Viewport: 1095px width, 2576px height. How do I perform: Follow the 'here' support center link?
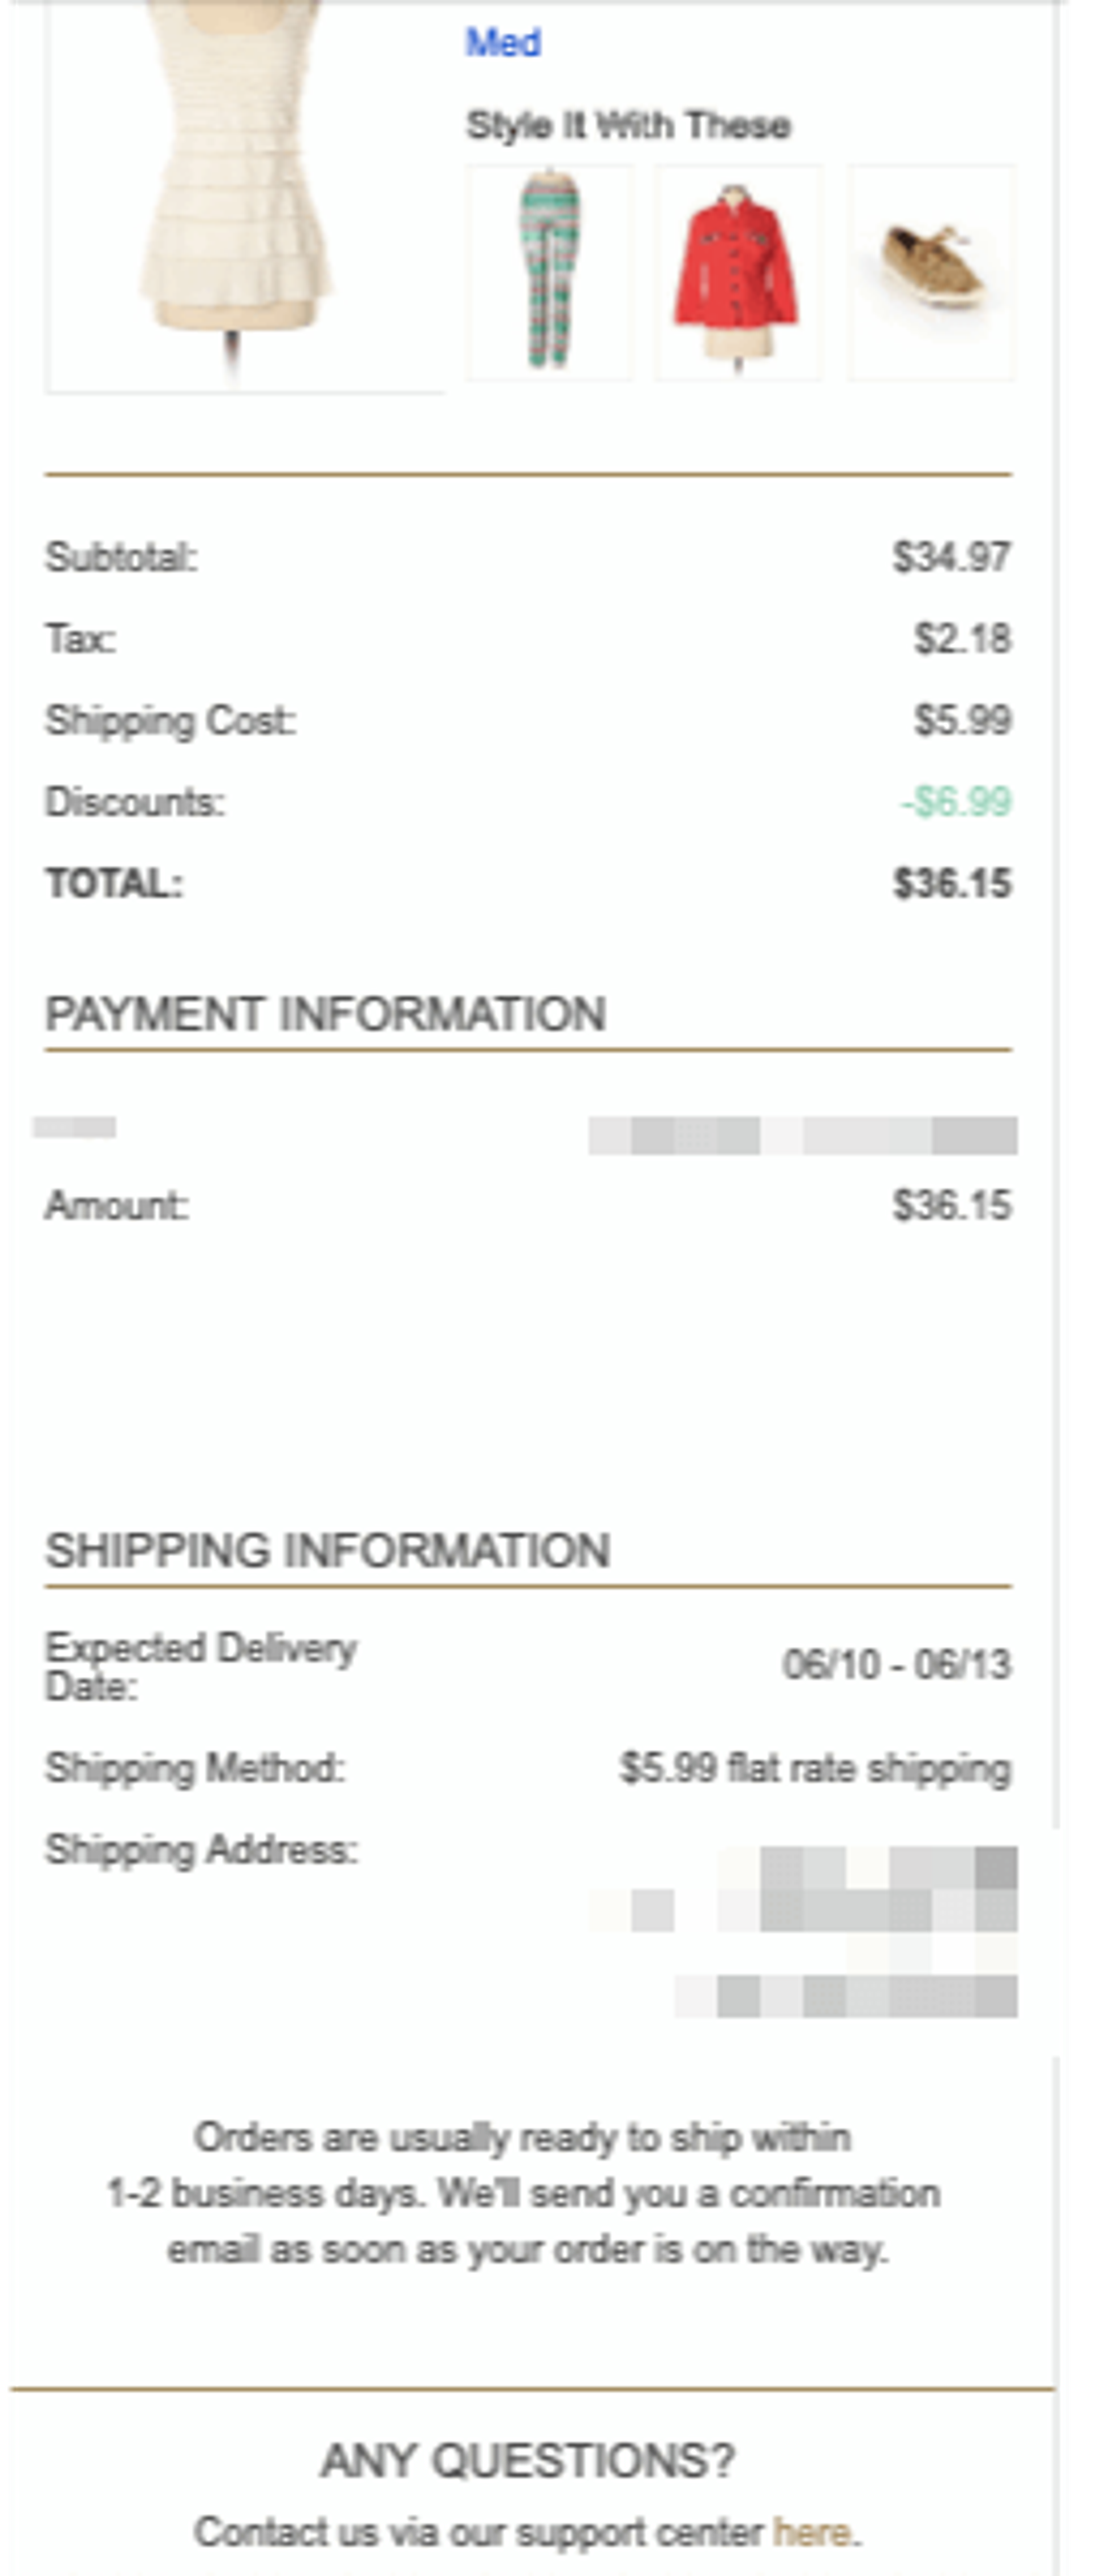coord(812,2531)
